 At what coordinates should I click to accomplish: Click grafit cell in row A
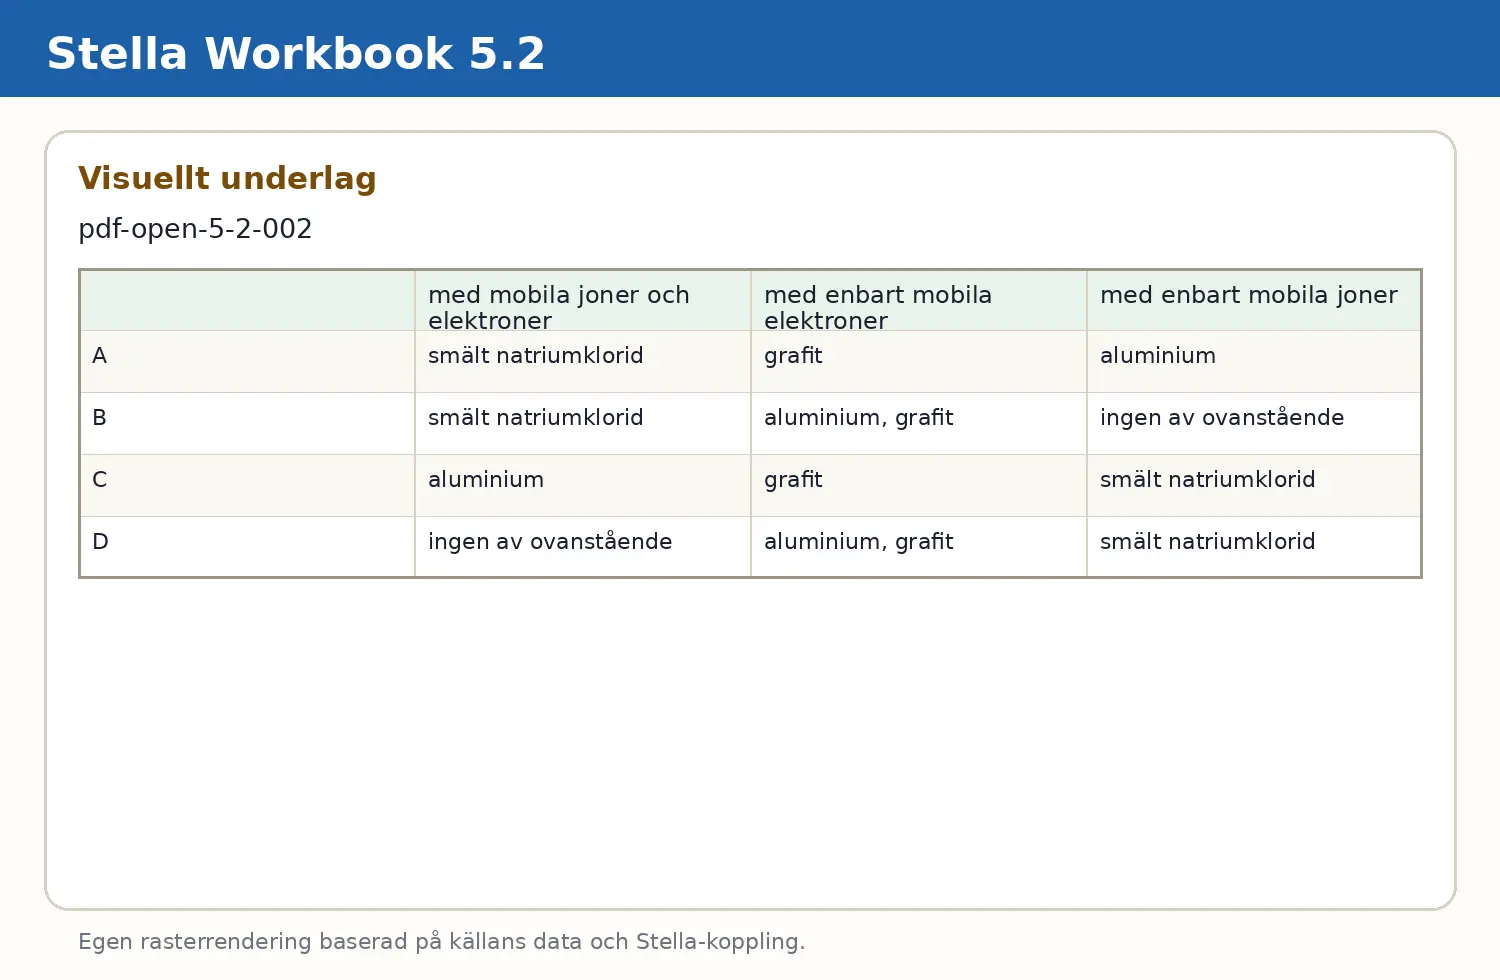[x=919, y=362]
